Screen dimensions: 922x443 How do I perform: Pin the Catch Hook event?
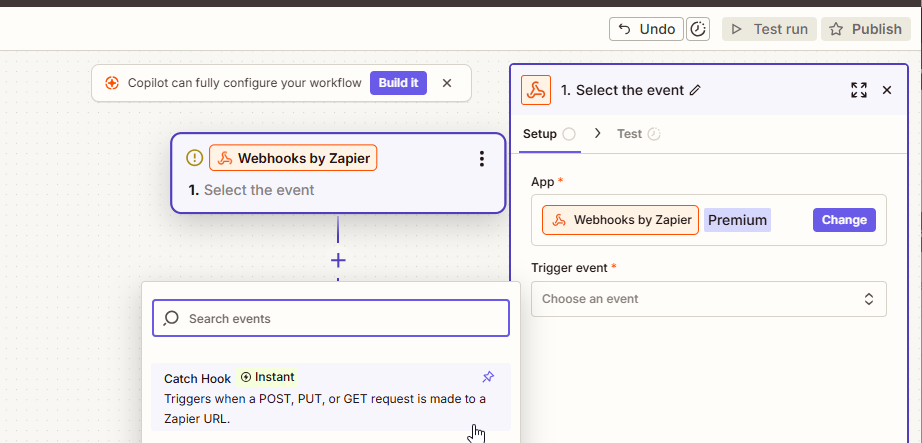coord(488,377)
